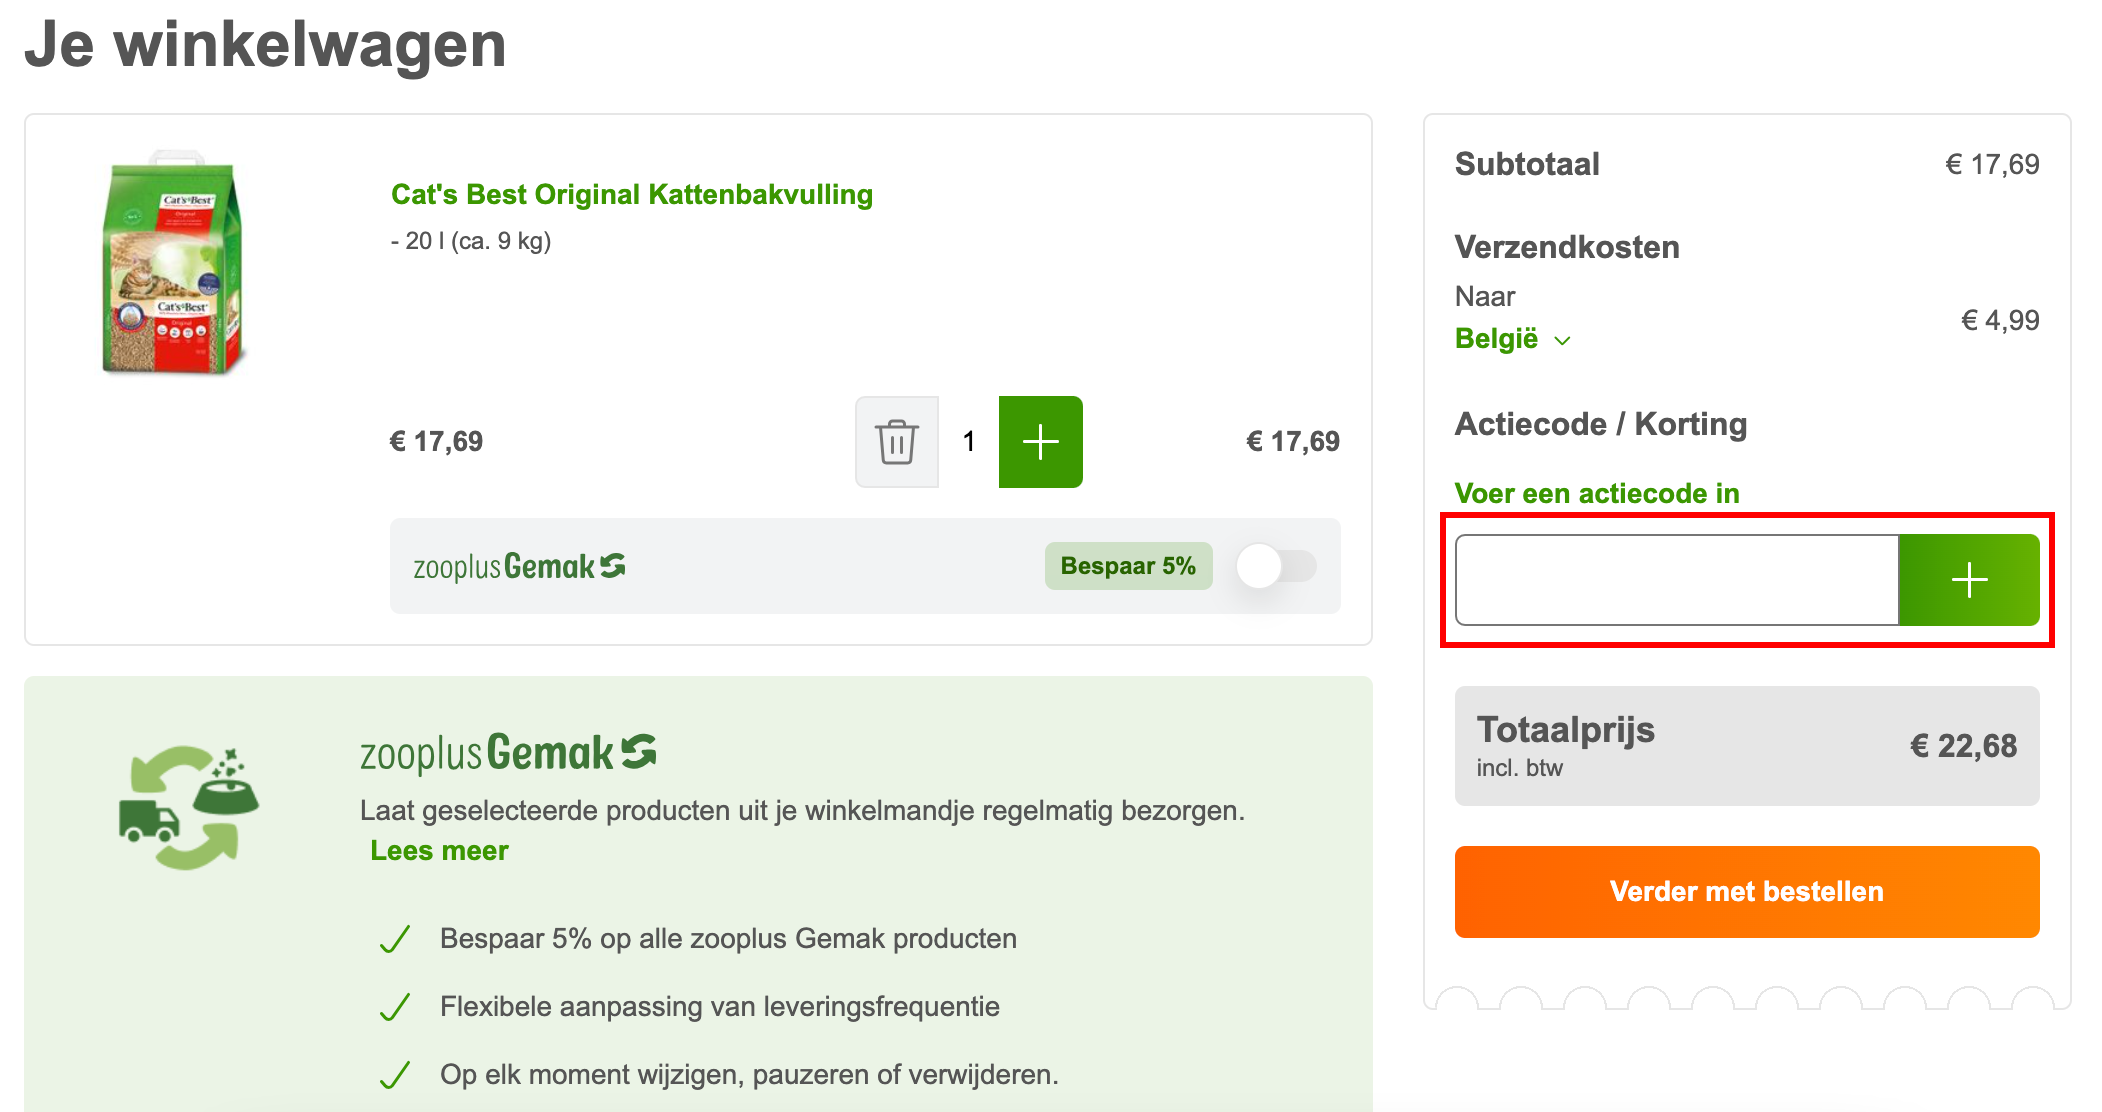2102x1112 pixels.
Task: Click the trash bin icon to remove item
Action: (896, 442)
